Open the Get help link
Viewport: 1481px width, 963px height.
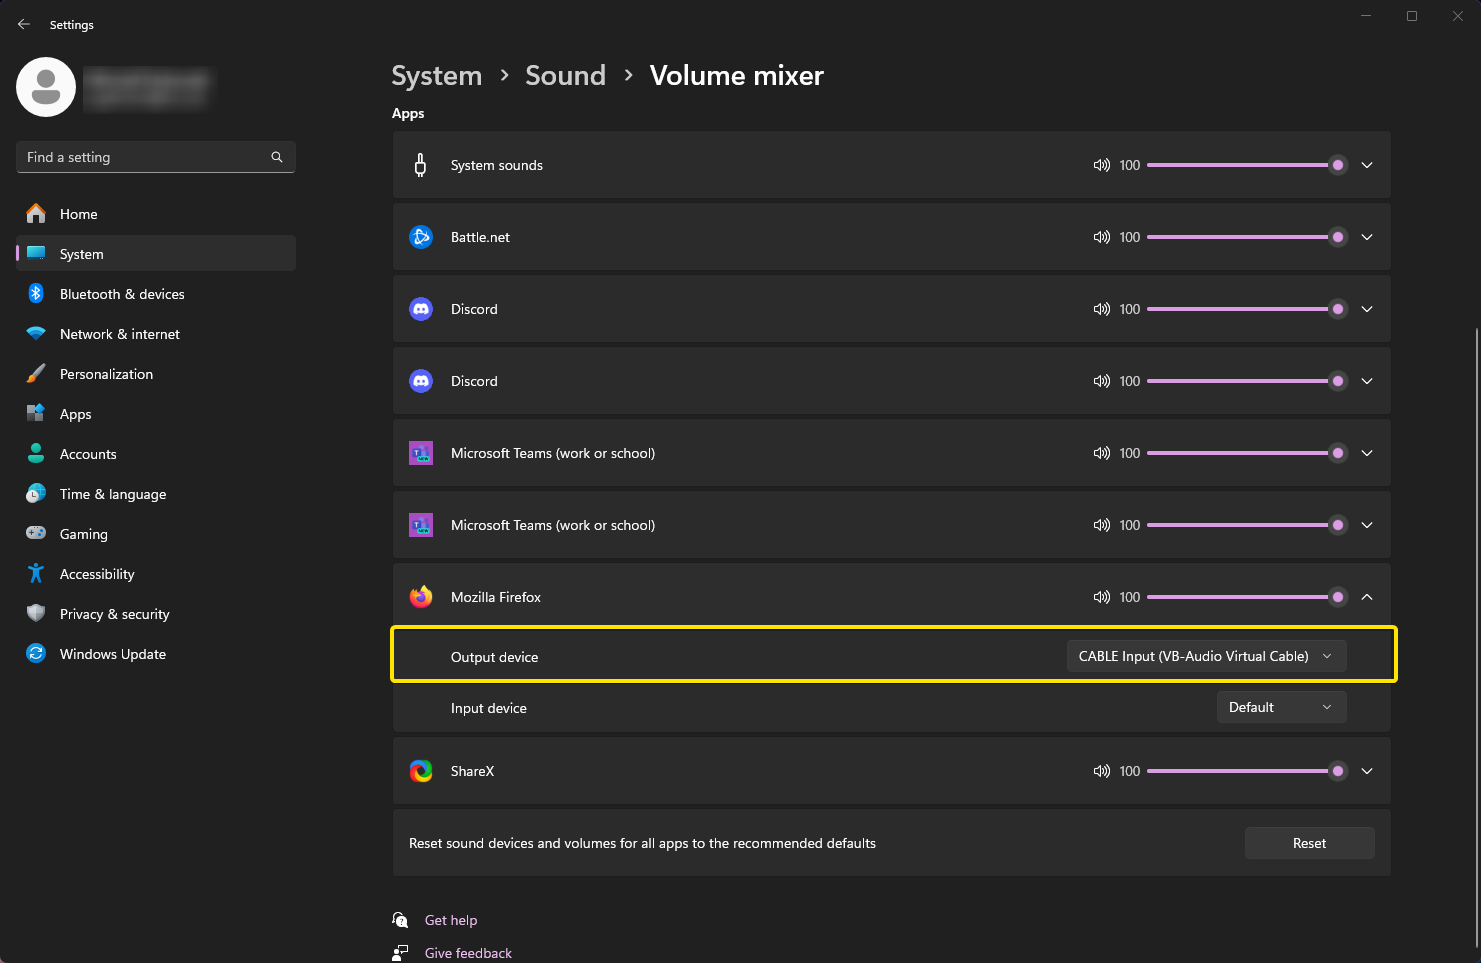point(451,920)
